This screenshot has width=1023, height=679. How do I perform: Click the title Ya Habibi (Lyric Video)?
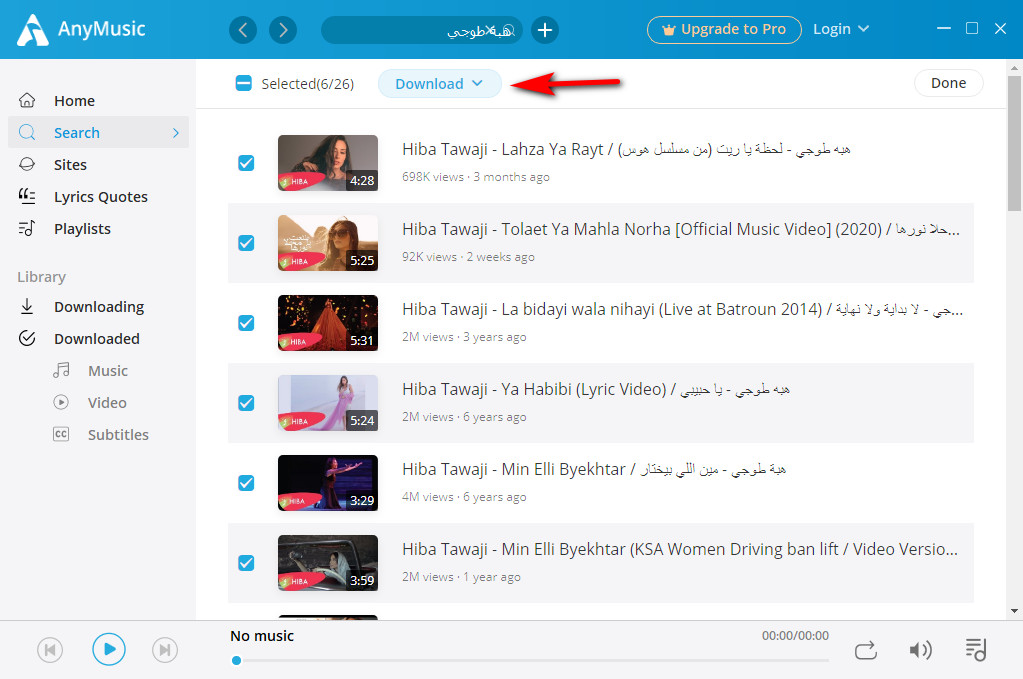(x=596, y=389)
